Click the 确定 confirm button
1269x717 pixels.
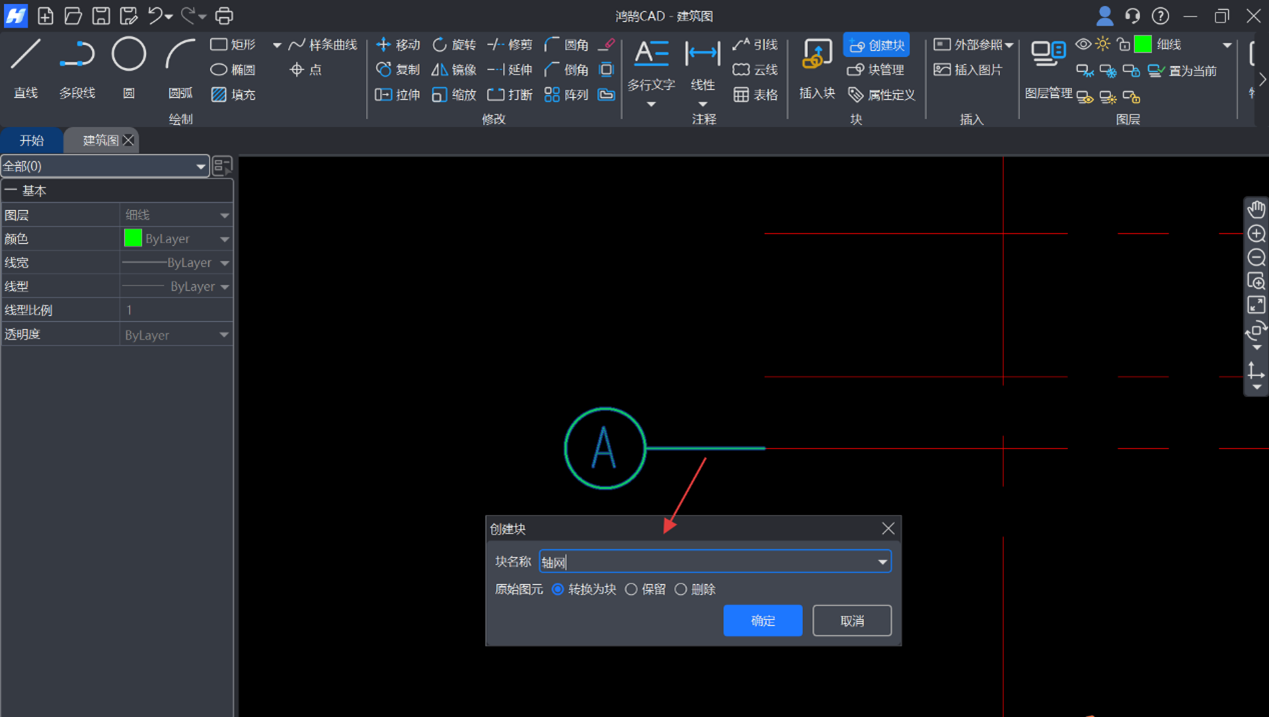pos(762,621)
